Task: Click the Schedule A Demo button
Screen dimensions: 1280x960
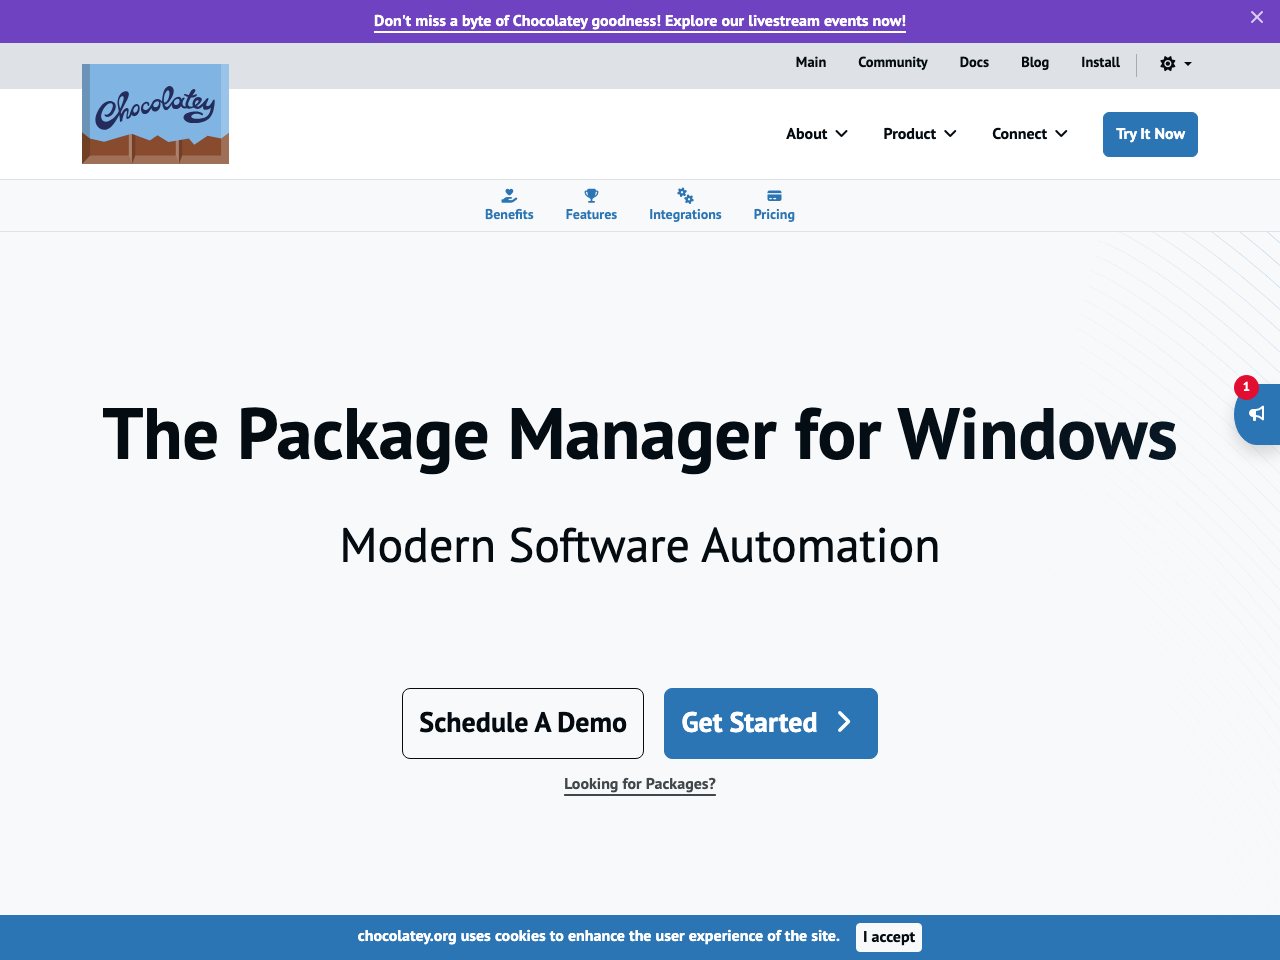Action: (523, 723)
